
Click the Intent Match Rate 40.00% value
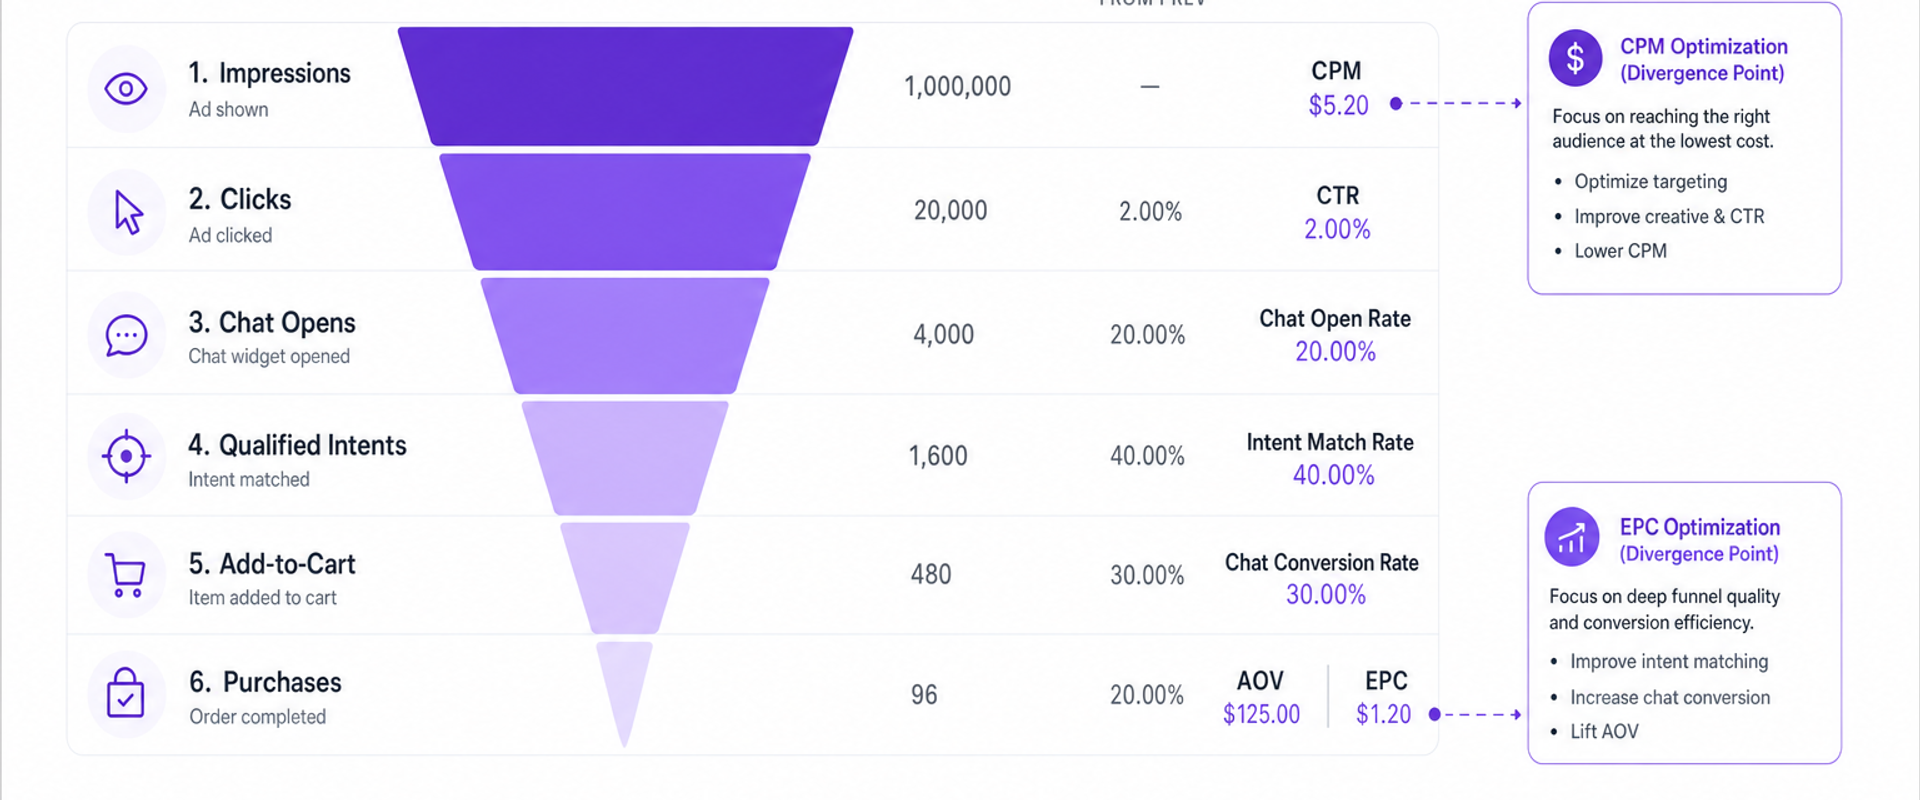(x=1334, y=475)
